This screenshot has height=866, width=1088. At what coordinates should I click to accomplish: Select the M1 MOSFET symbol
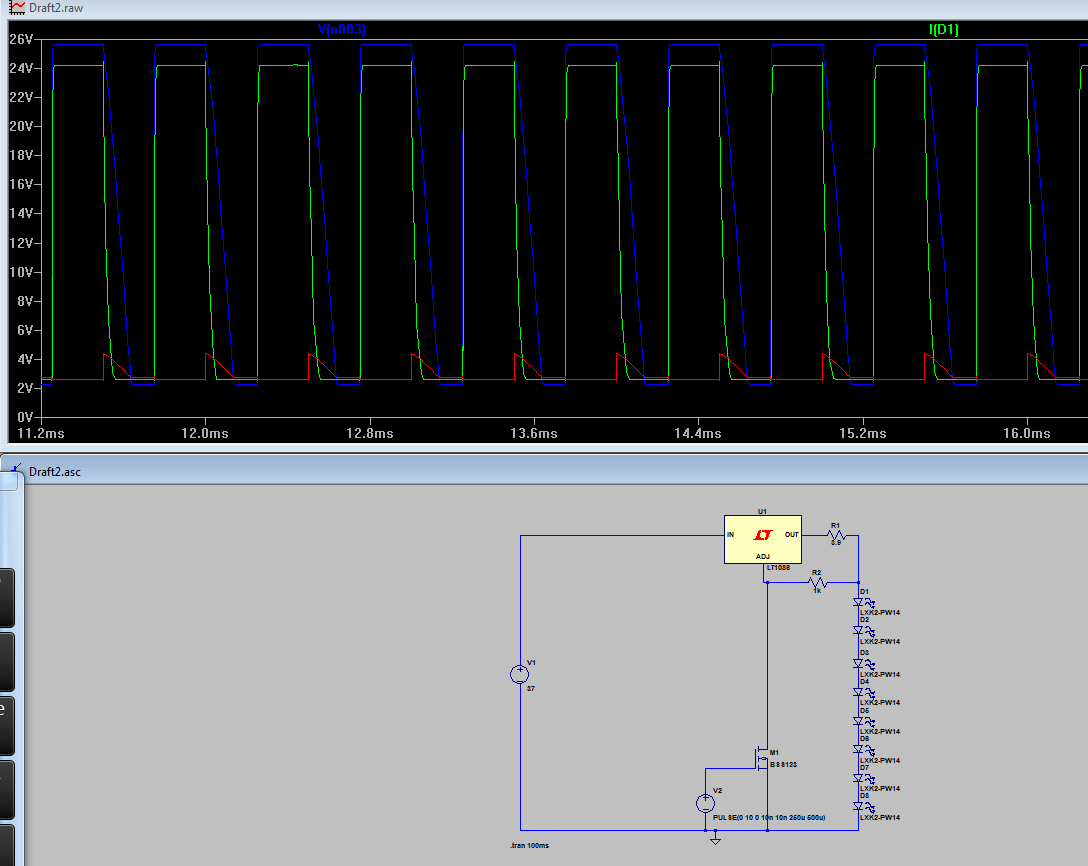761,759
